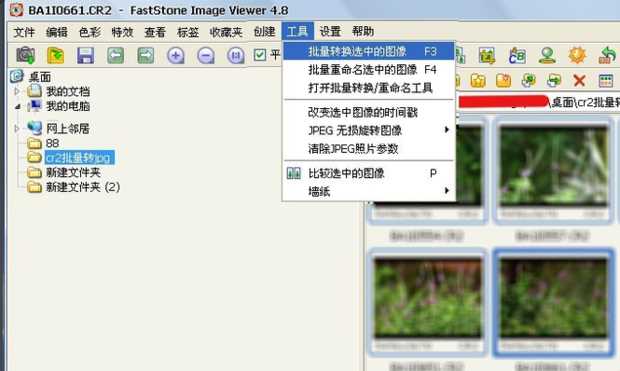
Task: Open the 特效 menu
Action: tap(122, 32)
